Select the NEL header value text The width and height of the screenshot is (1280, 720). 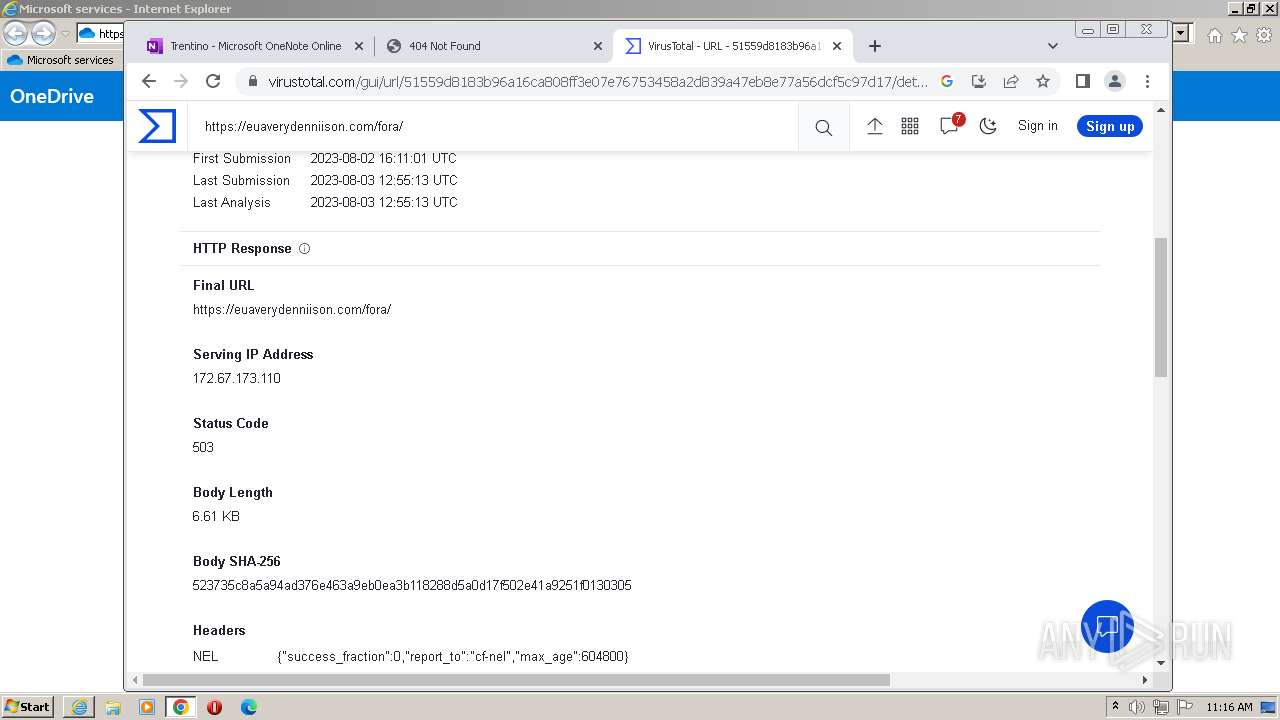tap(453, 657)
